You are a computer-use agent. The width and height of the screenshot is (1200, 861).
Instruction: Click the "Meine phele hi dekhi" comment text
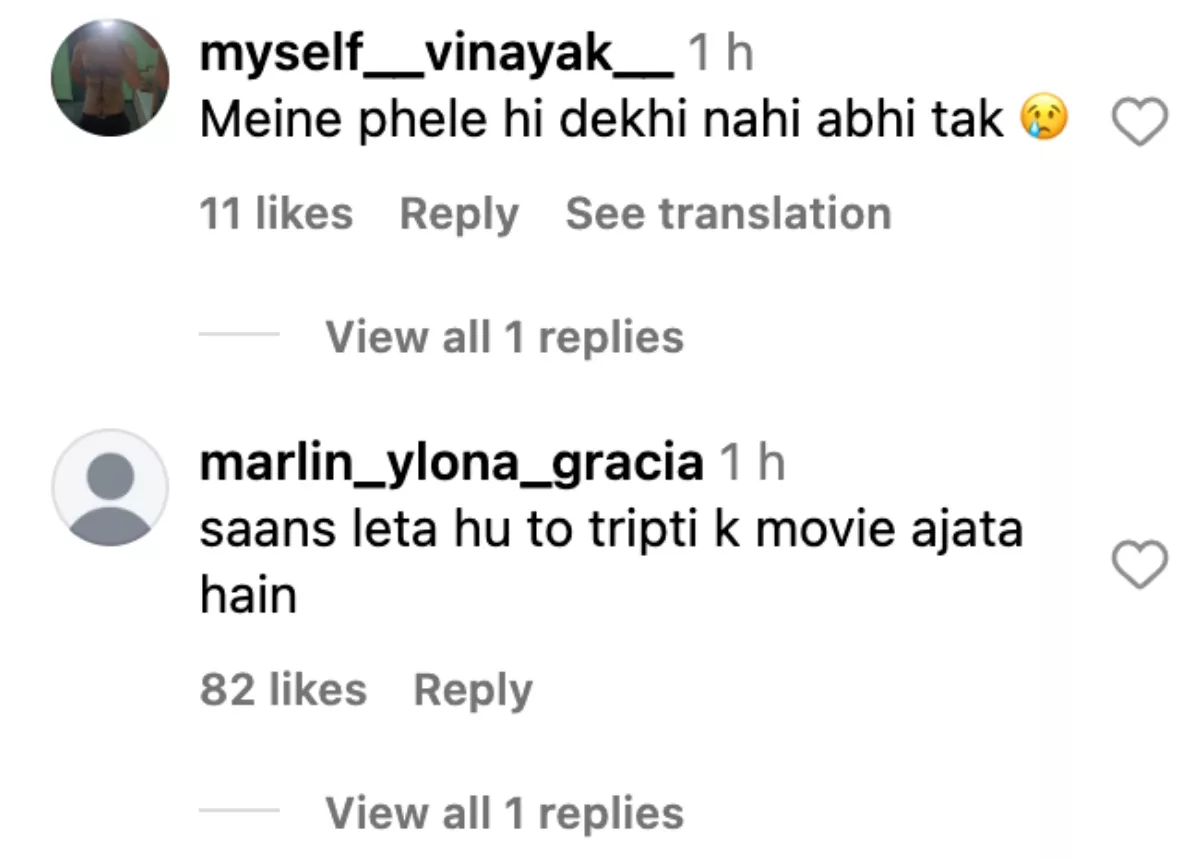tap(600, 121)
